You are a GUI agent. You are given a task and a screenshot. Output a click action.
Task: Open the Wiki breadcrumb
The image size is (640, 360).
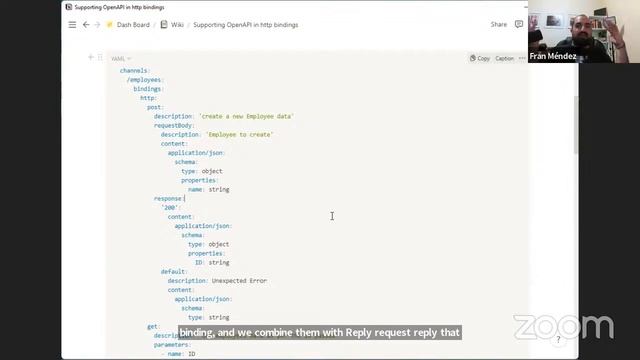click(177, 25)
